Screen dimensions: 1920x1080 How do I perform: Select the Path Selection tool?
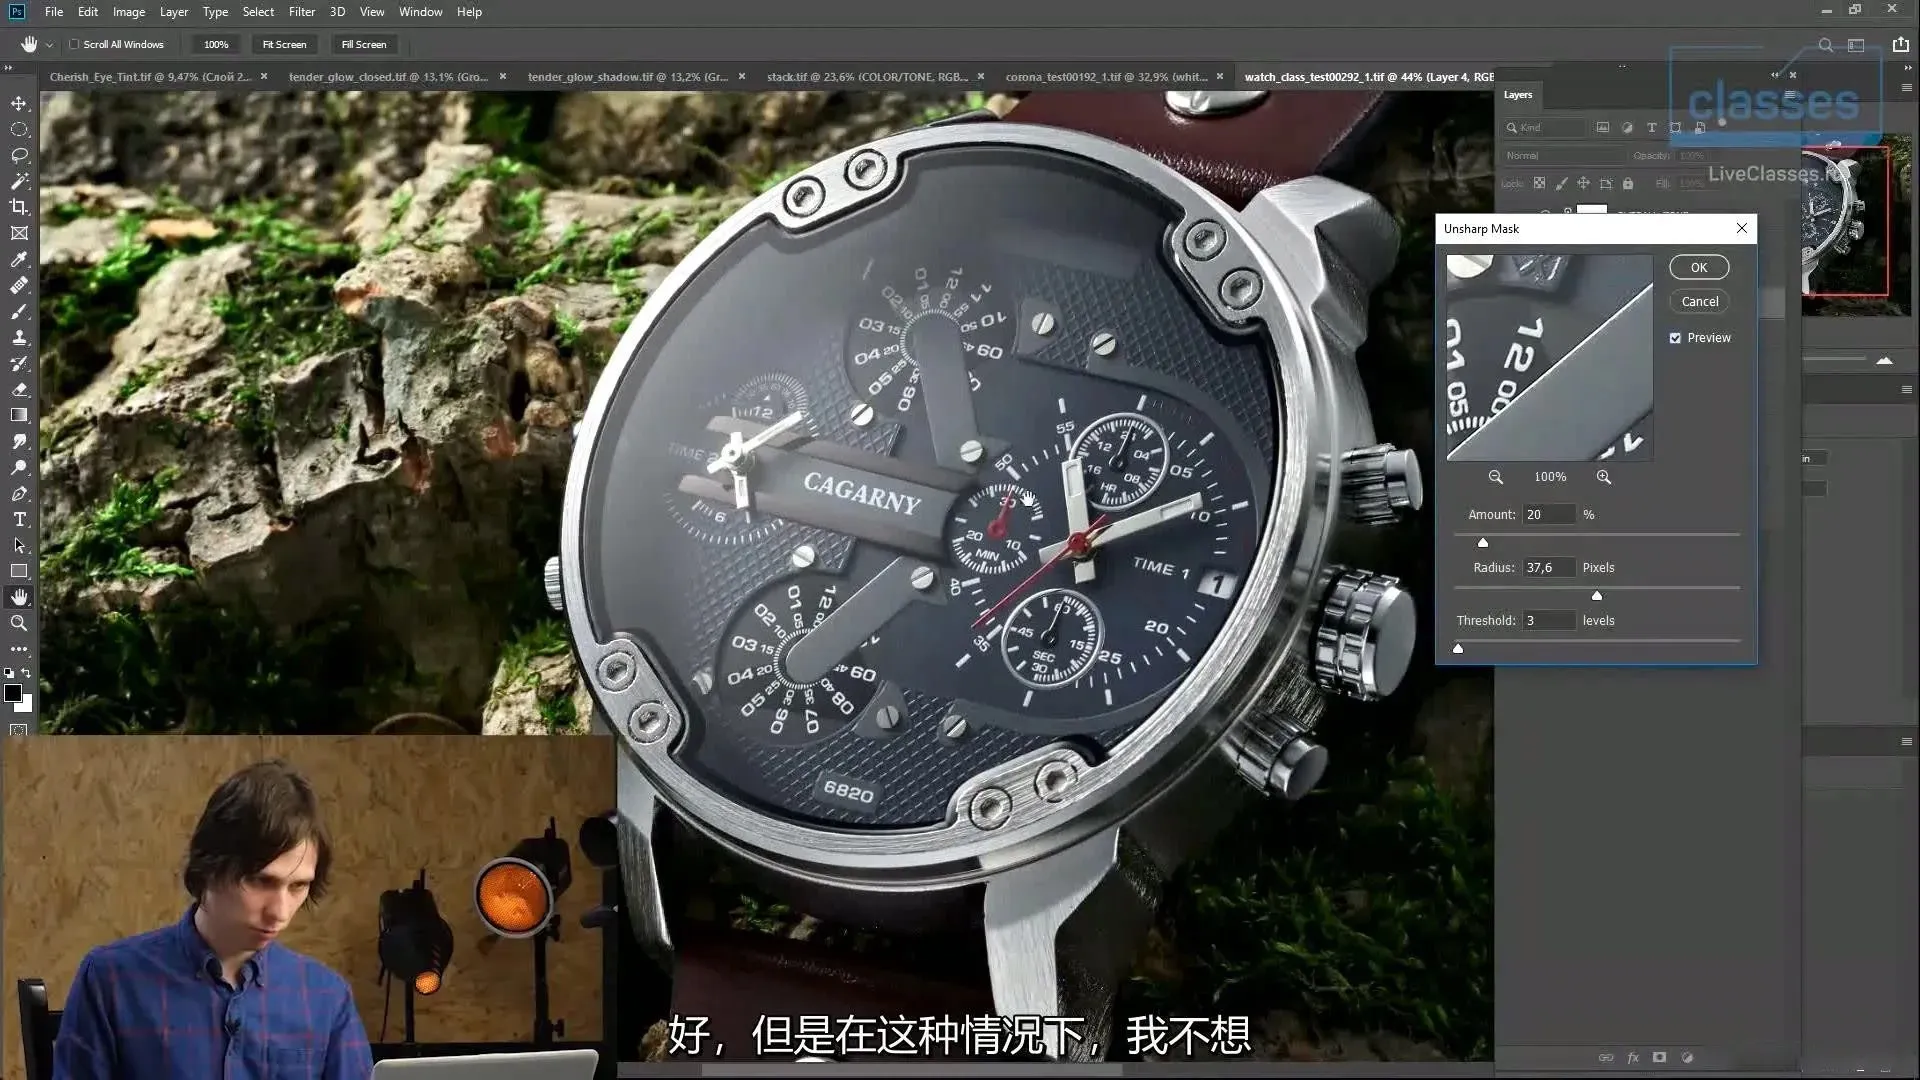[x=19, y=545]
